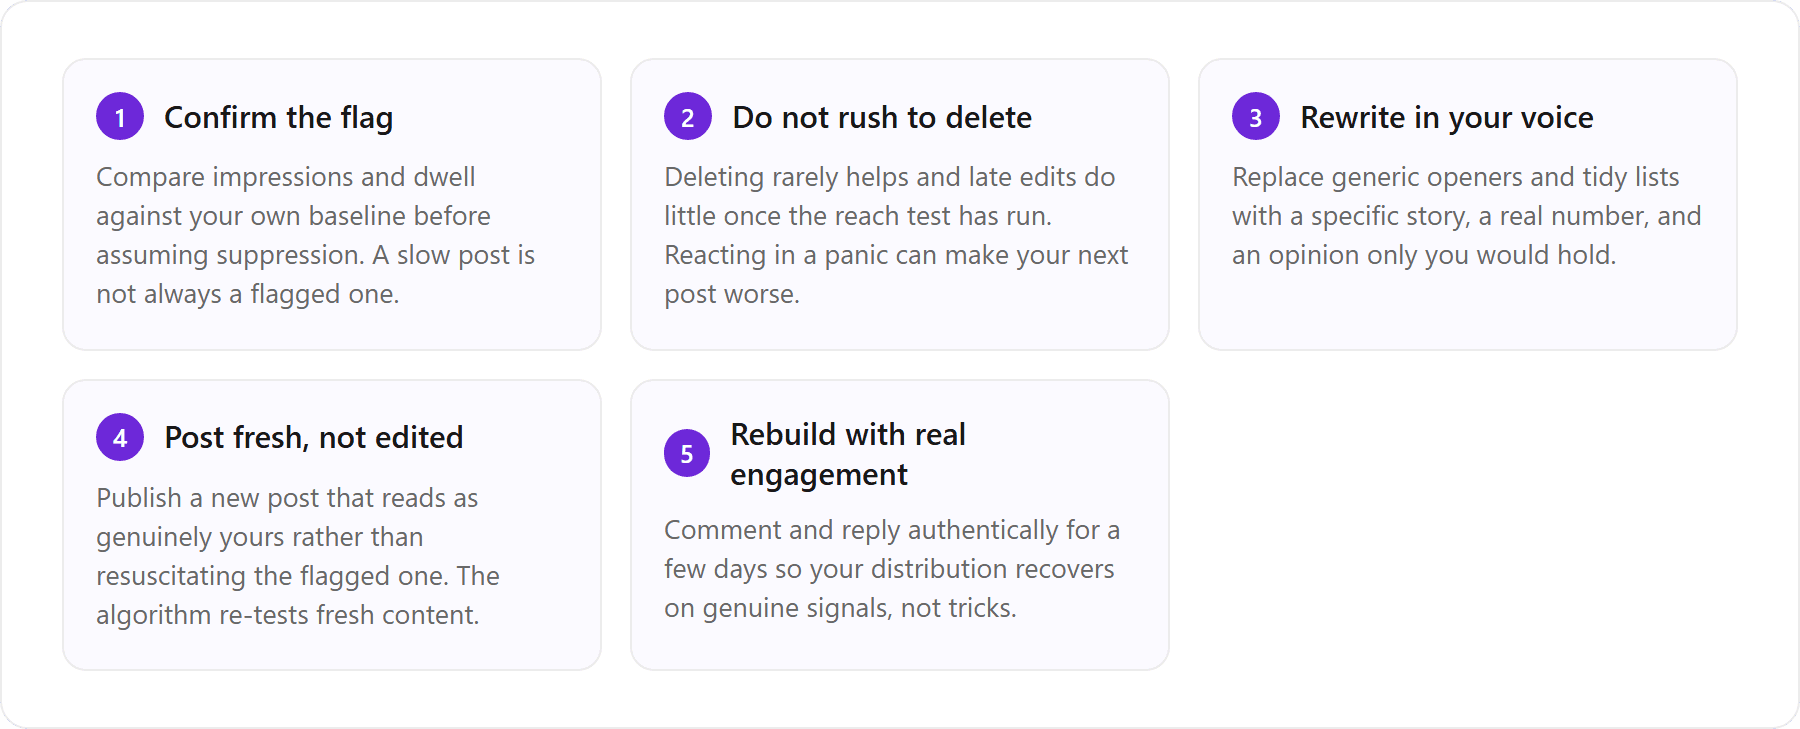Click the text about deleting rarely helps

tap(896, 235)
